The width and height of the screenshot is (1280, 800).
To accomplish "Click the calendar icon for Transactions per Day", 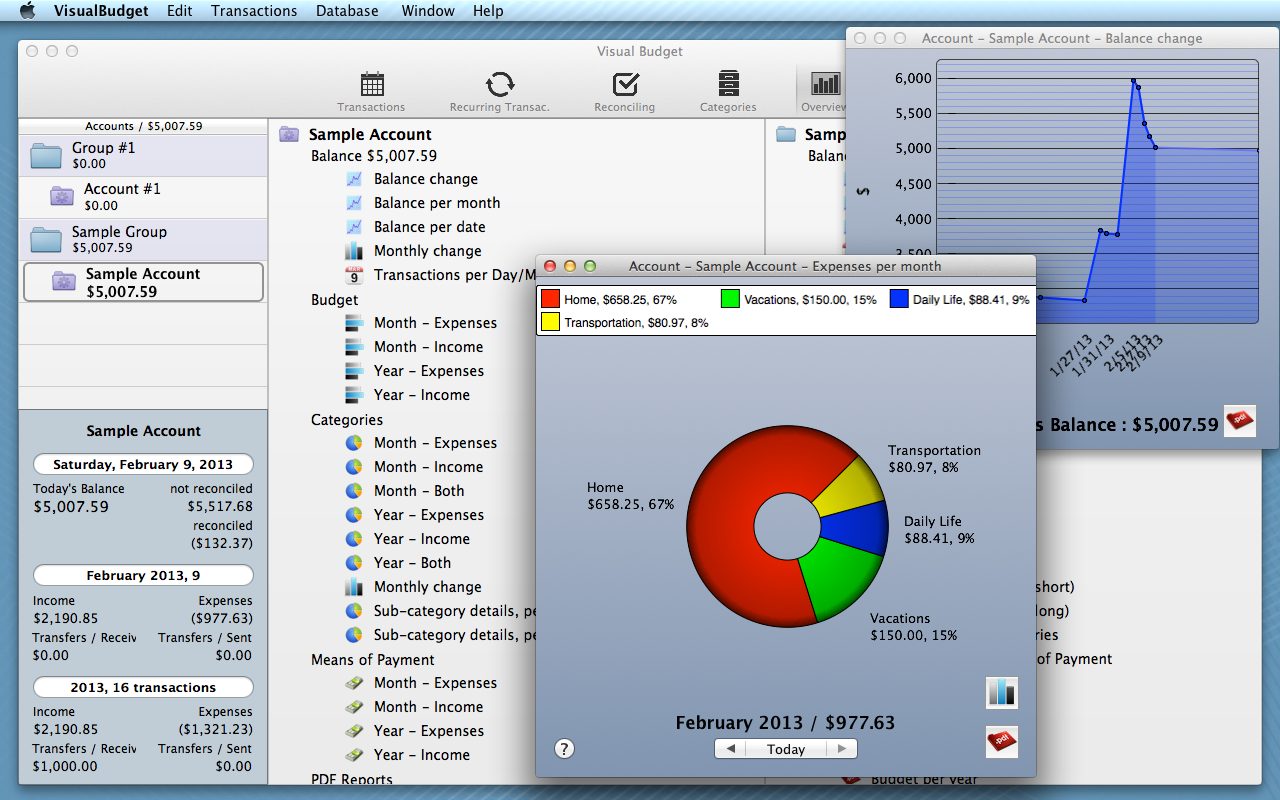I will pyautogui.click(x=353, y=275).
